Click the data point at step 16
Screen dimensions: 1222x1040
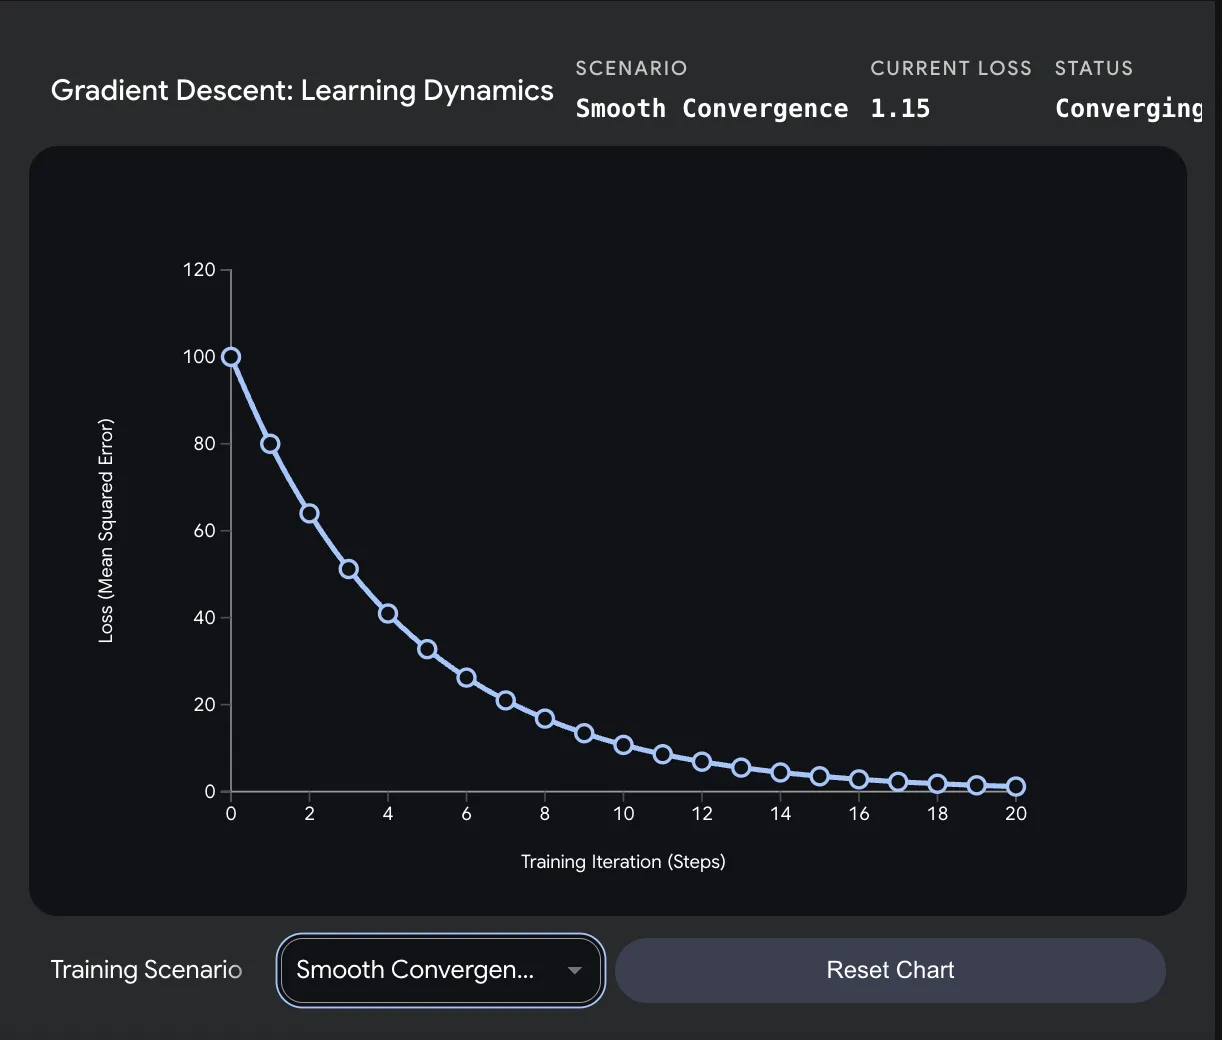click(x=859, y=779)
